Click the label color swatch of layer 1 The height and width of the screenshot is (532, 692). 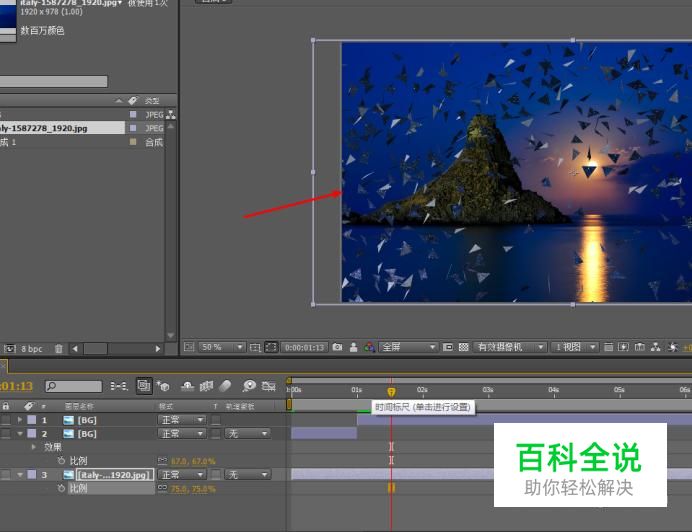coord(32,420)
